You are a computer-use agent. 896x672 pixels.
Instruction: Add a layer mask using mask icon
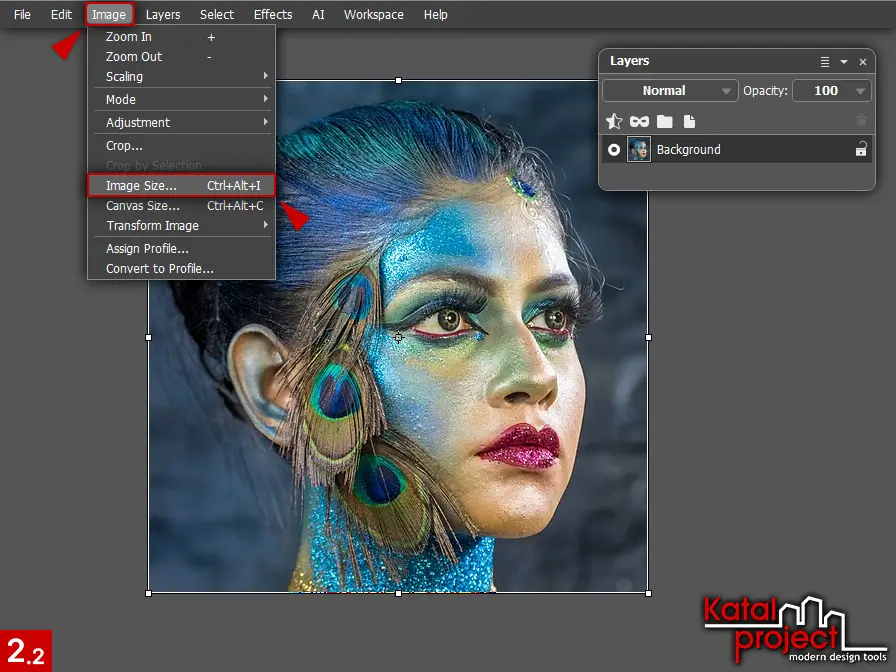(x=639, y=121)
